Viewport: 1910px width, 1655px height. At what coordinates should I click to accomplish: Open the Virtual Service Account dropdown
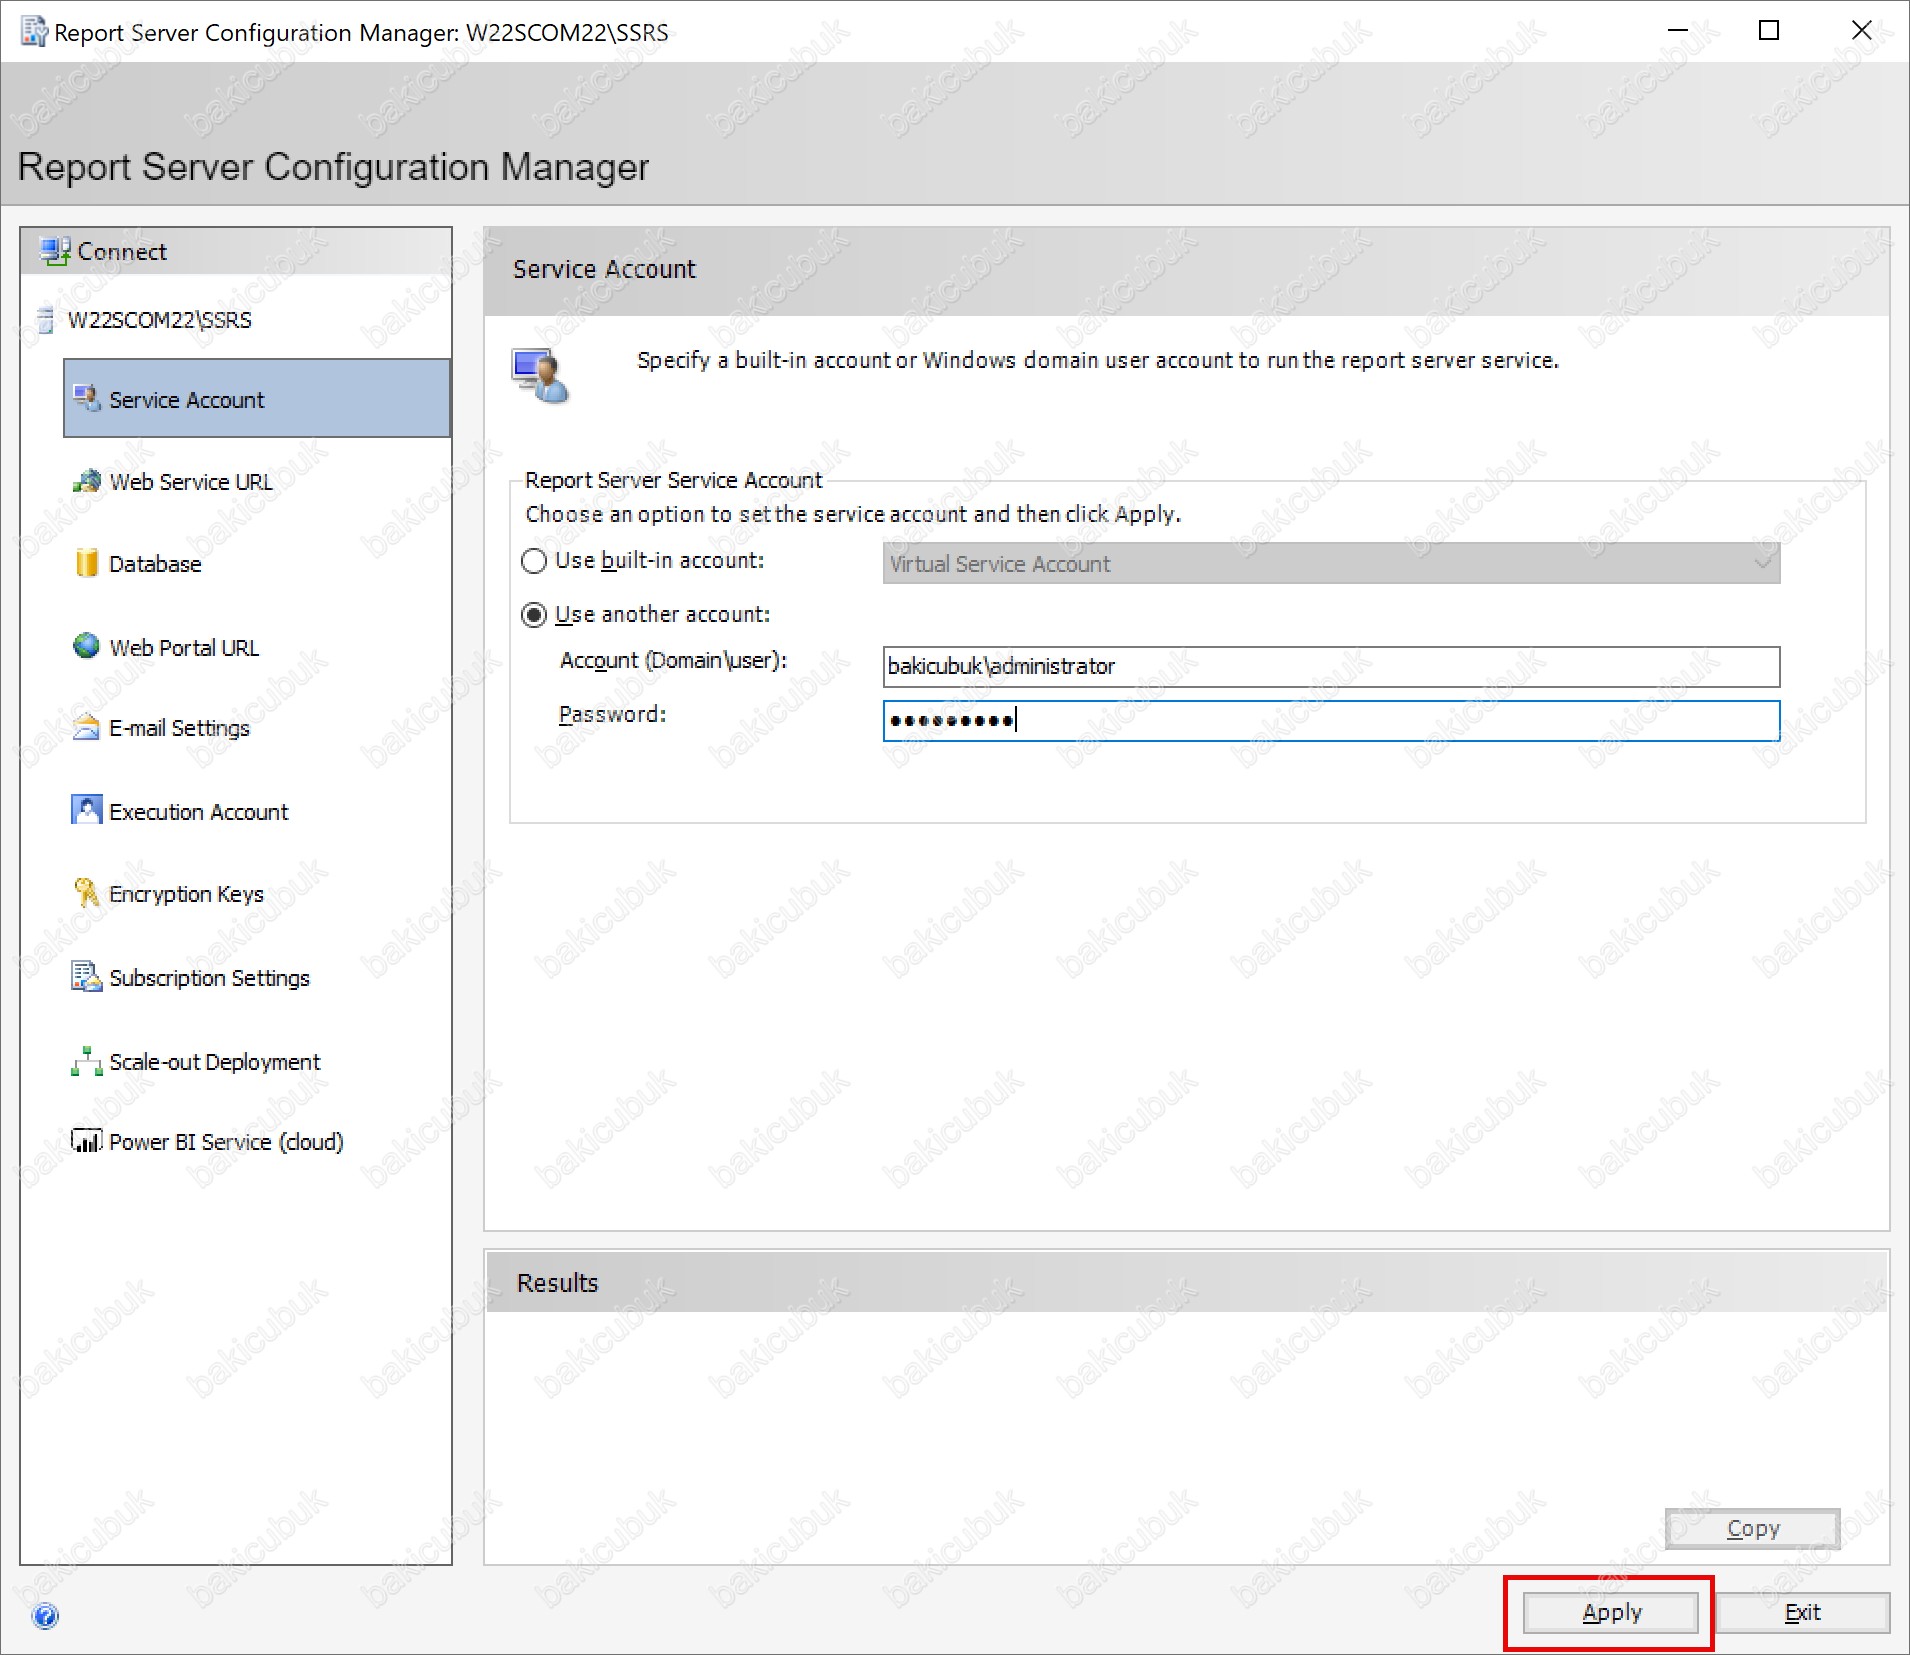pos(1331,564)
